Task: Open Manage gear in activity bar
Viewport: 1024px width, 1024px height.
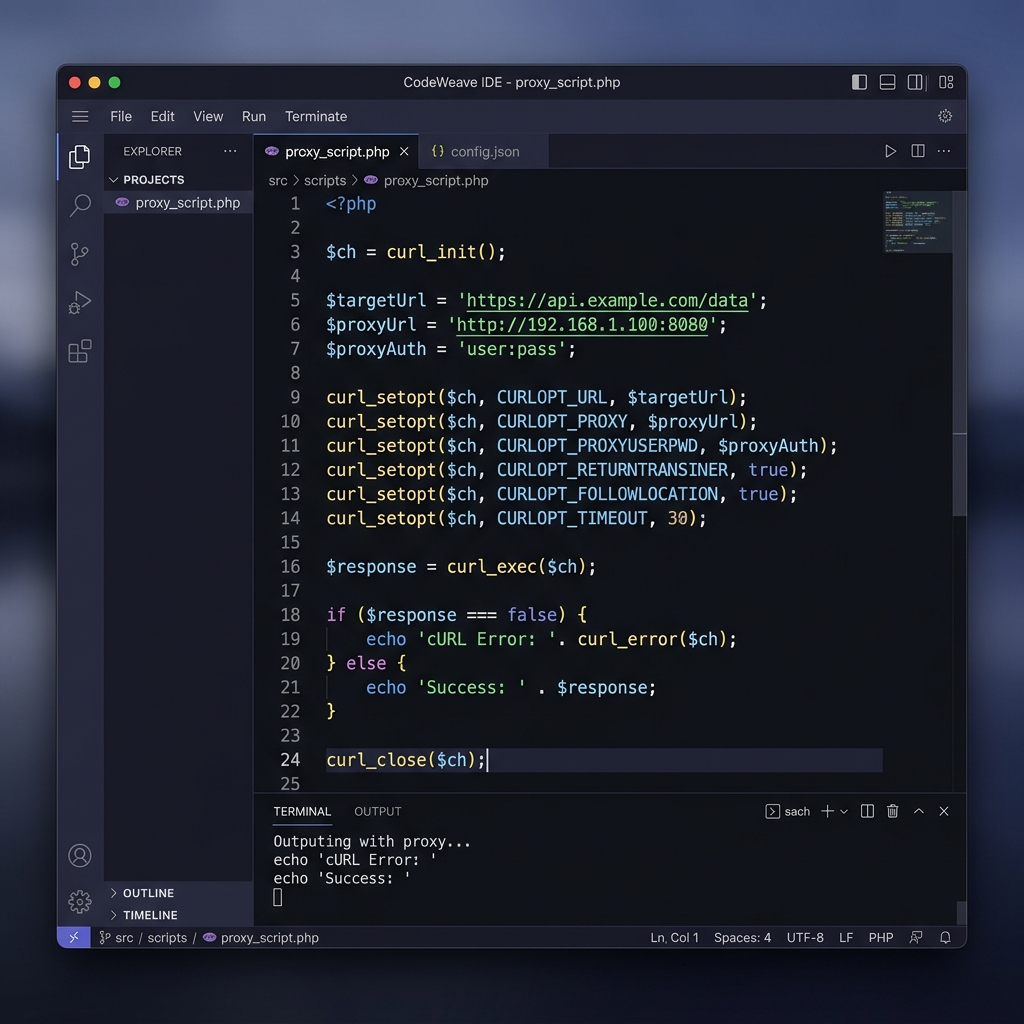Action: click(x=80, y=902)
